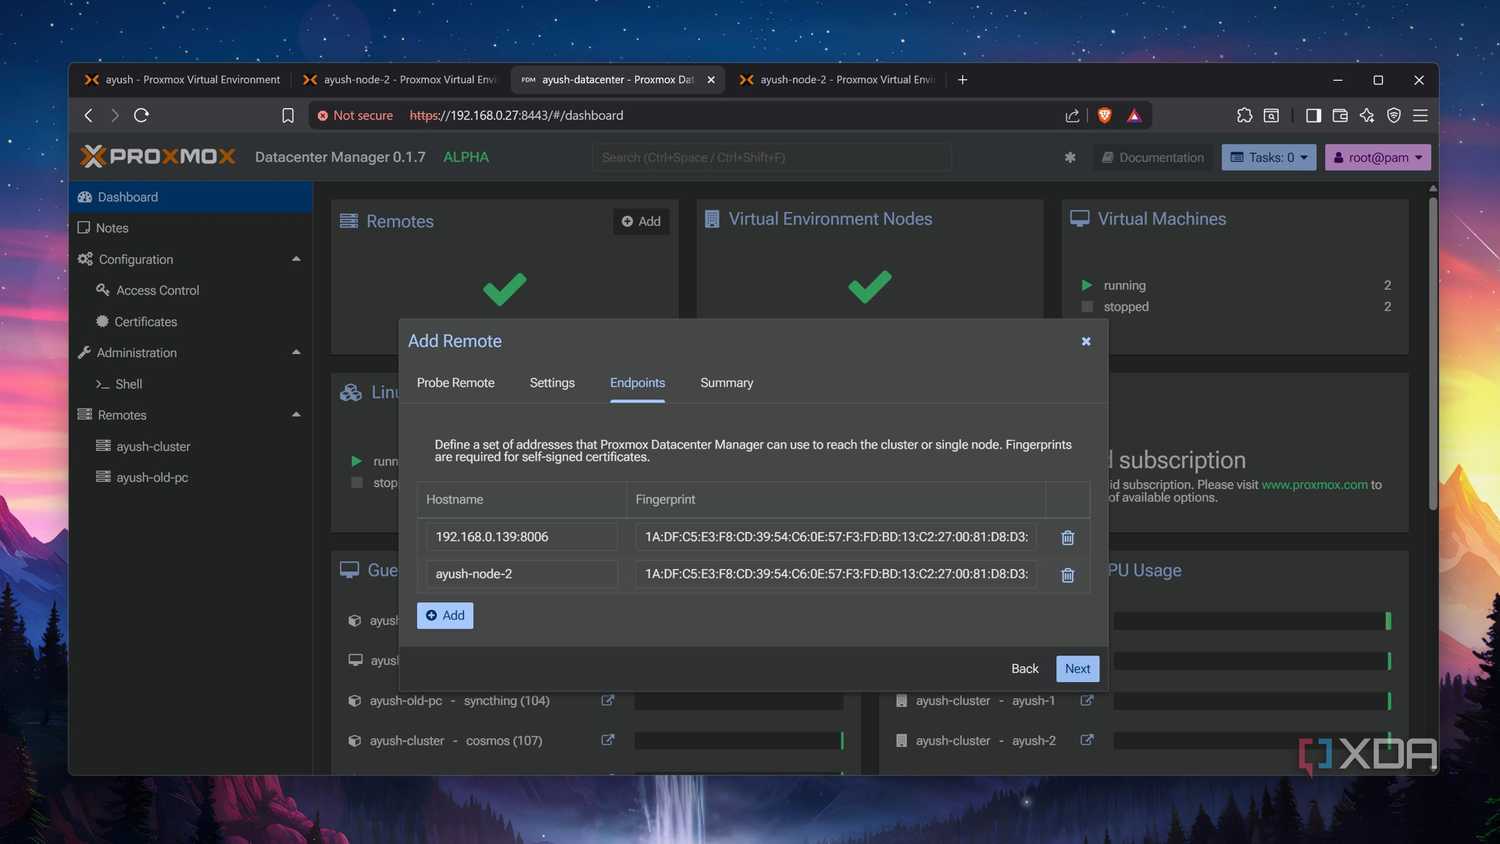Open browser extensions puzzle icon
This screenshot has width=1500, height=844.
(x=1244, y=116)
